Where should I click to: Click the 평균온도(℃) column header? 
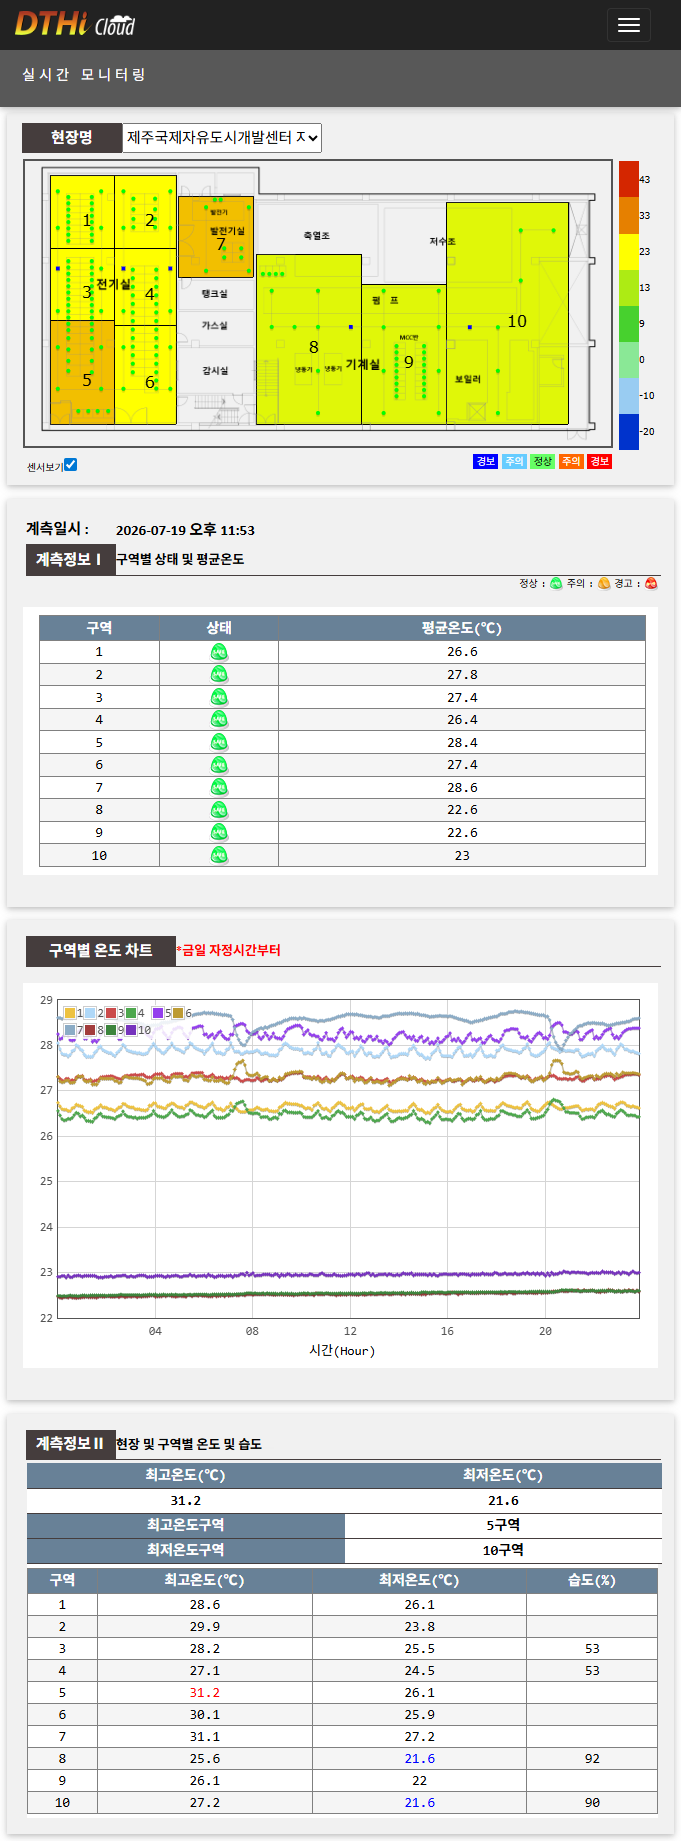pyautogui.click(x=462, y=628)
